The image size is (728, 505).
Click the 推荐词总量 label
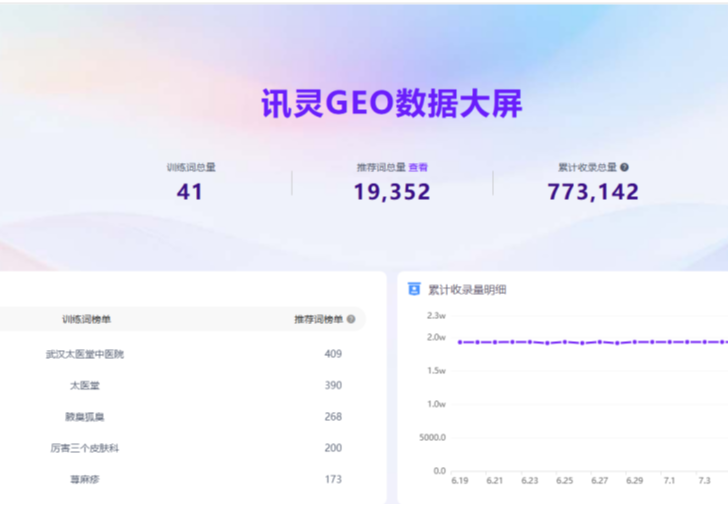381,168
